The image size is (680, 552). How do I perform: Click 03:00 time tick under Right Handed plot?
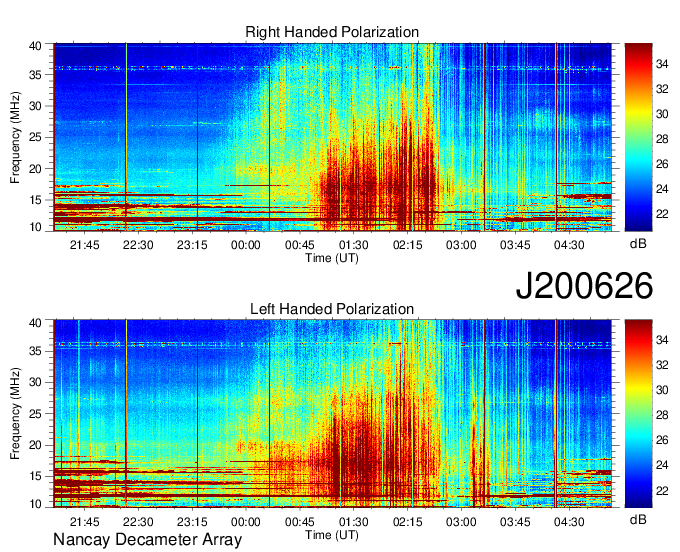(461, 245)
